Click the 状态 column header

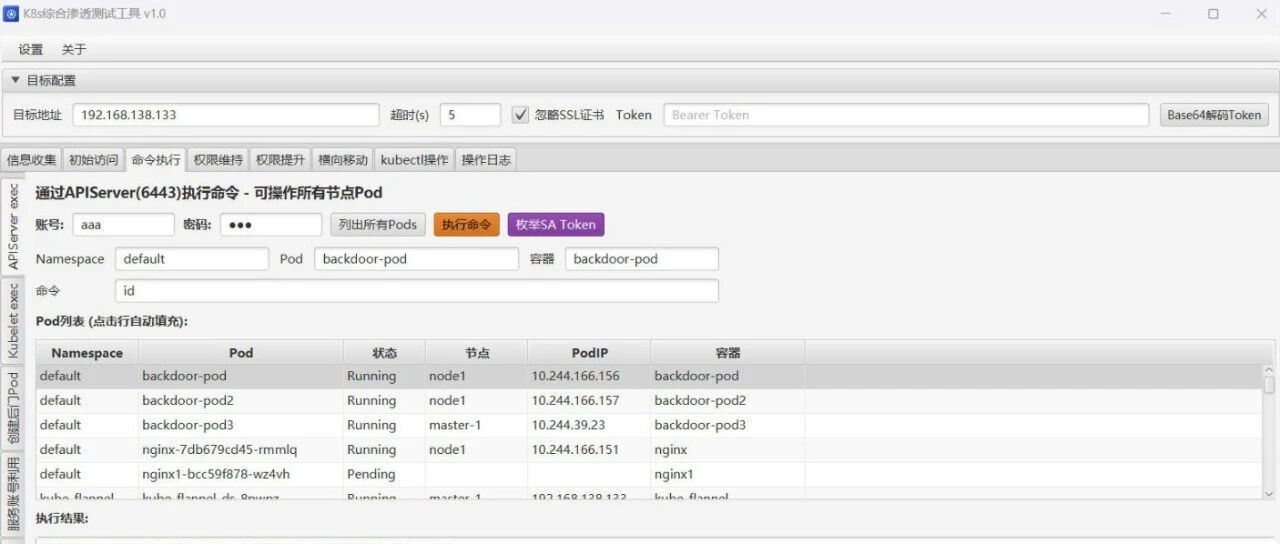[384, 353]
